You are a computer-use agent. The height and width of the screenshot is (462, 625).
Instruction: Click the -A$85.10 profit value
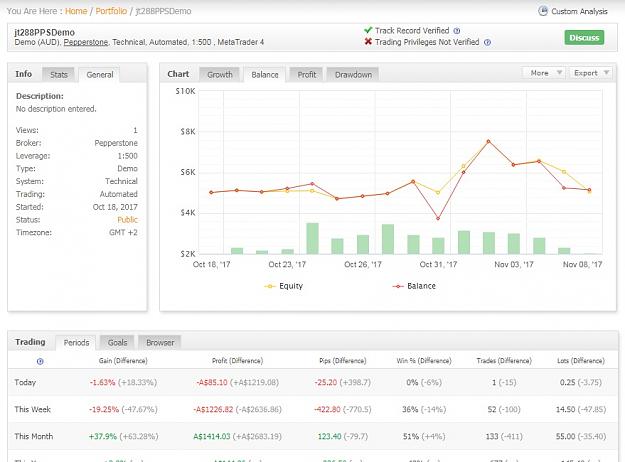pos(212,382)
